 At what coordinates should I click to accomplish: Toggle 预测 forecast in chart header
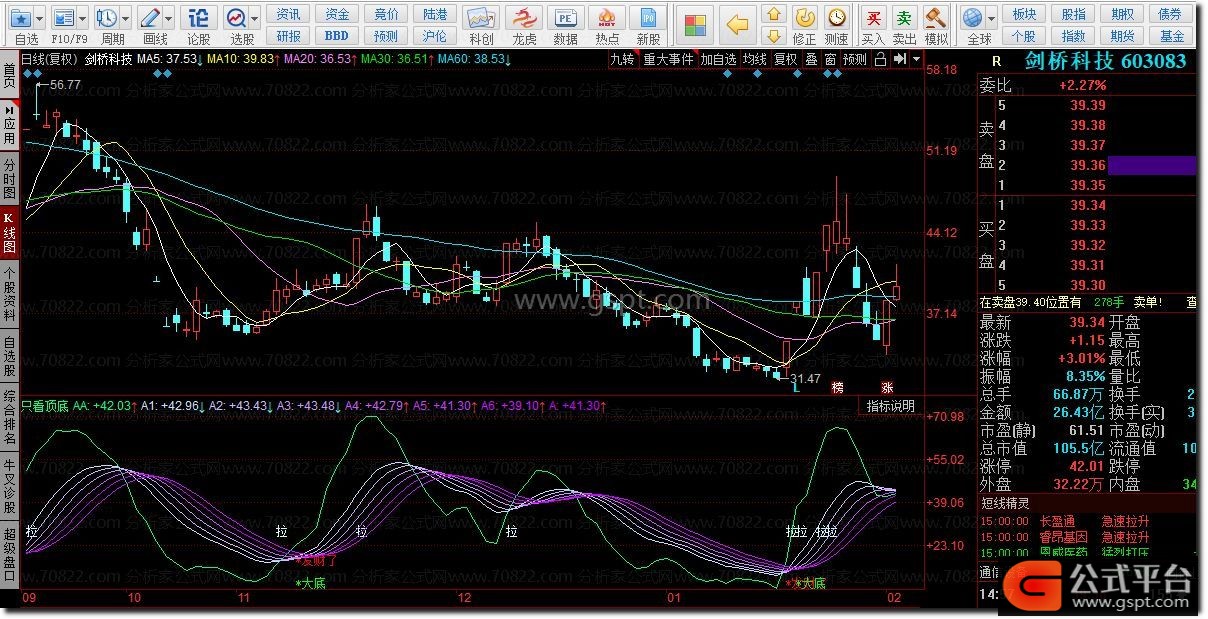(x=855, y=59)
